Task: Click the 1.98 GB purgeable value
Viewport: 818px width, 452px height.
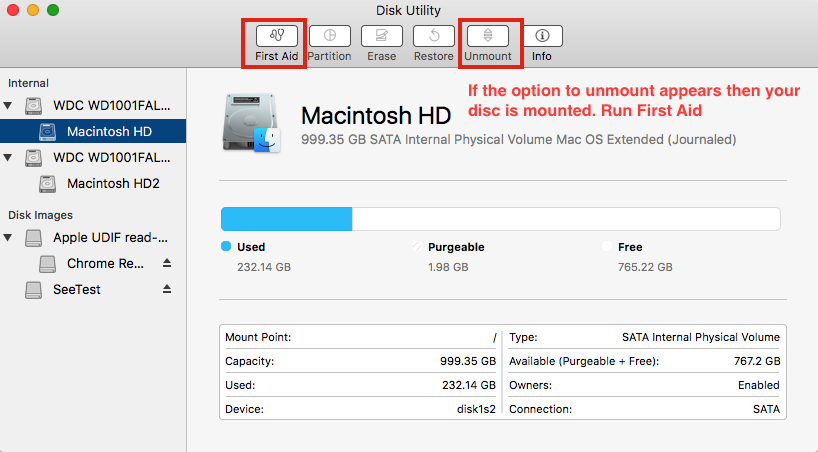Action: [x=448, y=267]
